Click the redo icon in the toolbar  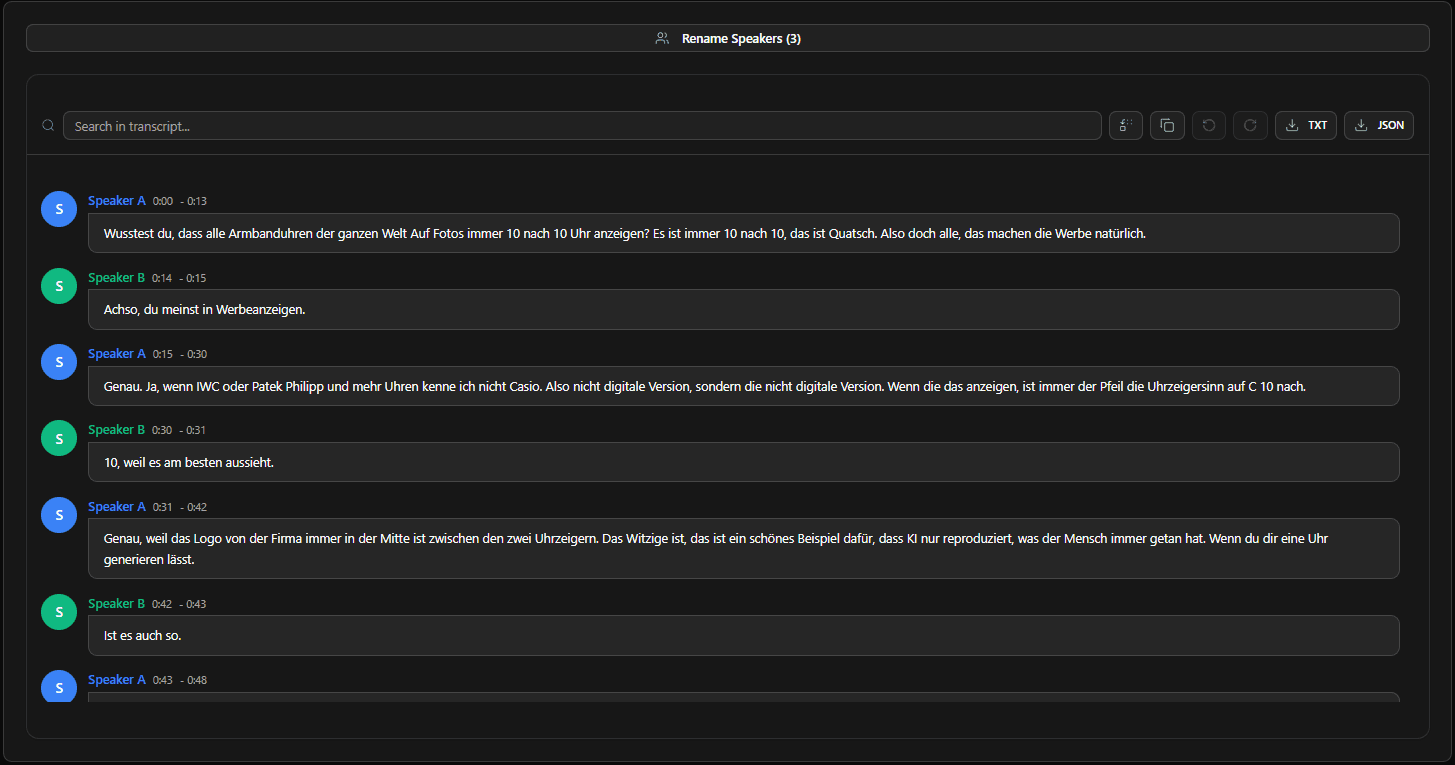(x=1250, y=125)
